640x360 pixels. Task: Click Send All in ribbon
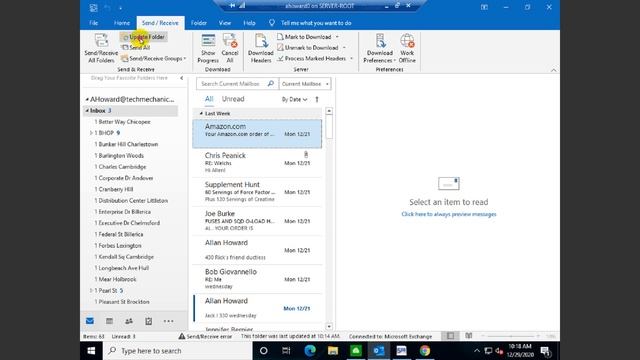(136, 47)
